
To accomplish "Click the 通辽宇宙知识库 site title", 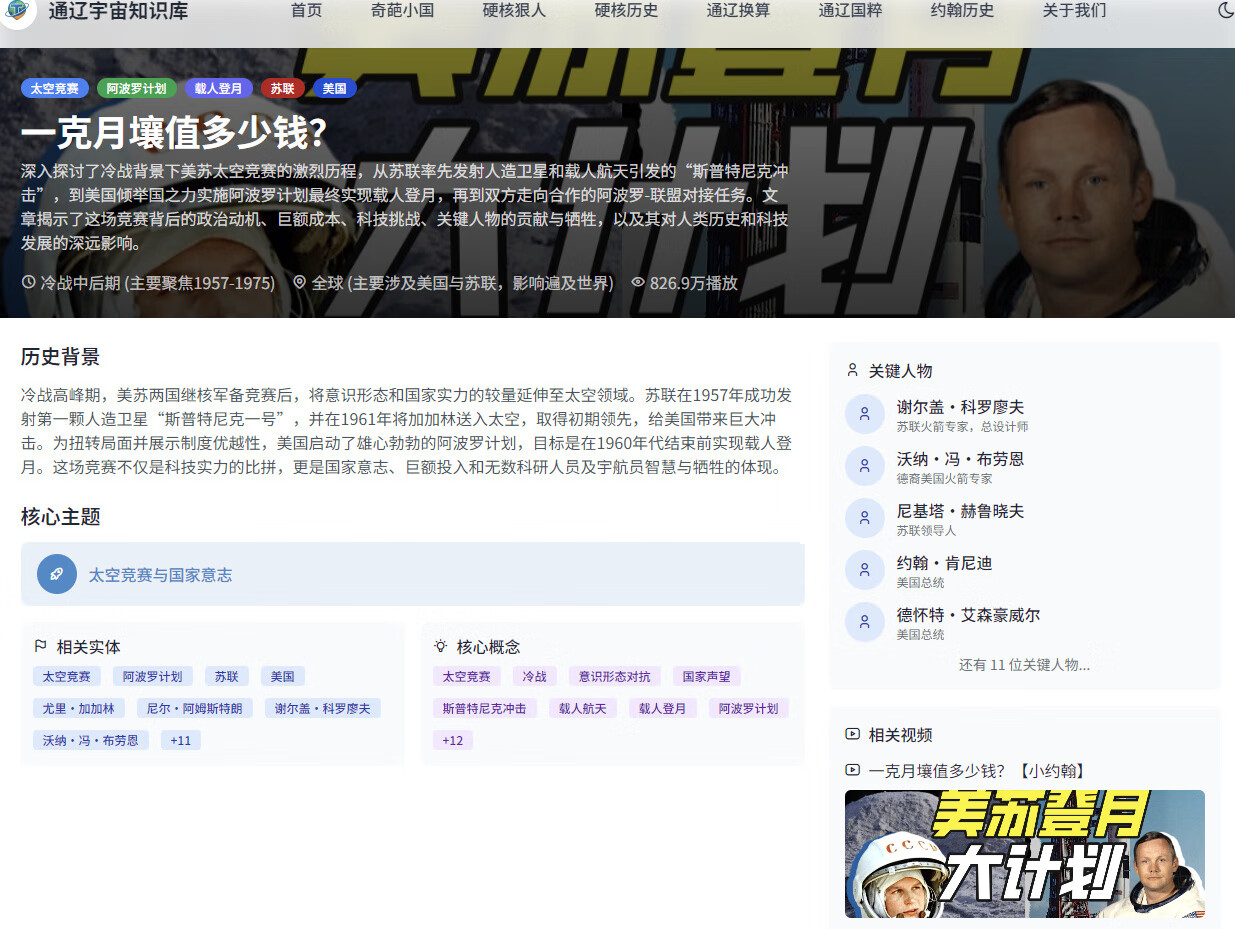I will point(118,11).
